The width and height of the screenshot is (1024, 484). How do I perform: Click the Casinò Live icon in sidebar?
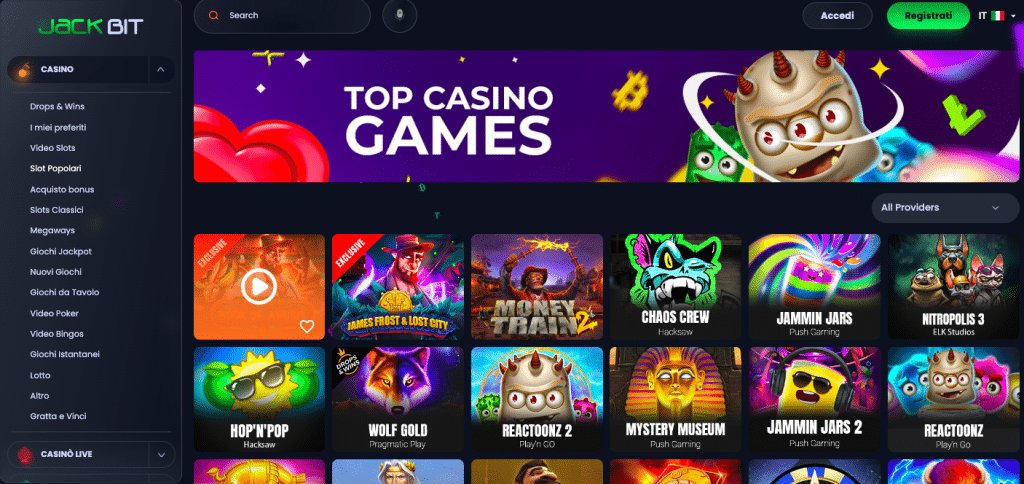click(24, 454)
